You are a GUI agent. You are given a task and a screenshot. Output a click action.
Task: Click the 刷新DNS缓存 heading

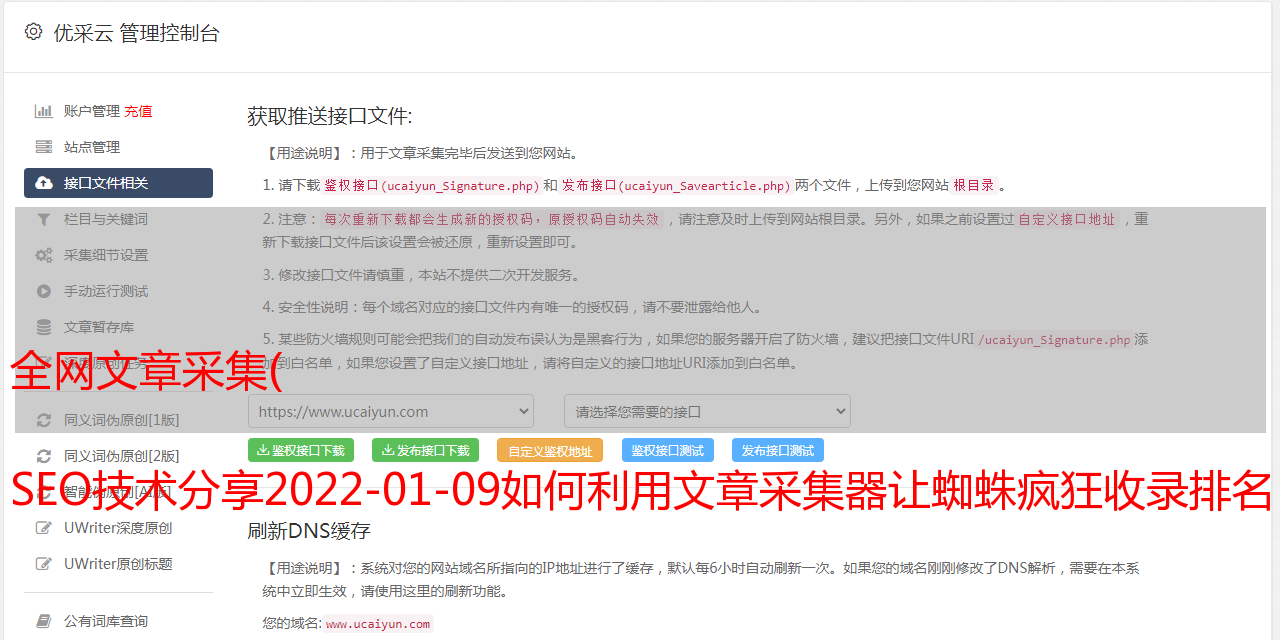(x=309, y=530)
